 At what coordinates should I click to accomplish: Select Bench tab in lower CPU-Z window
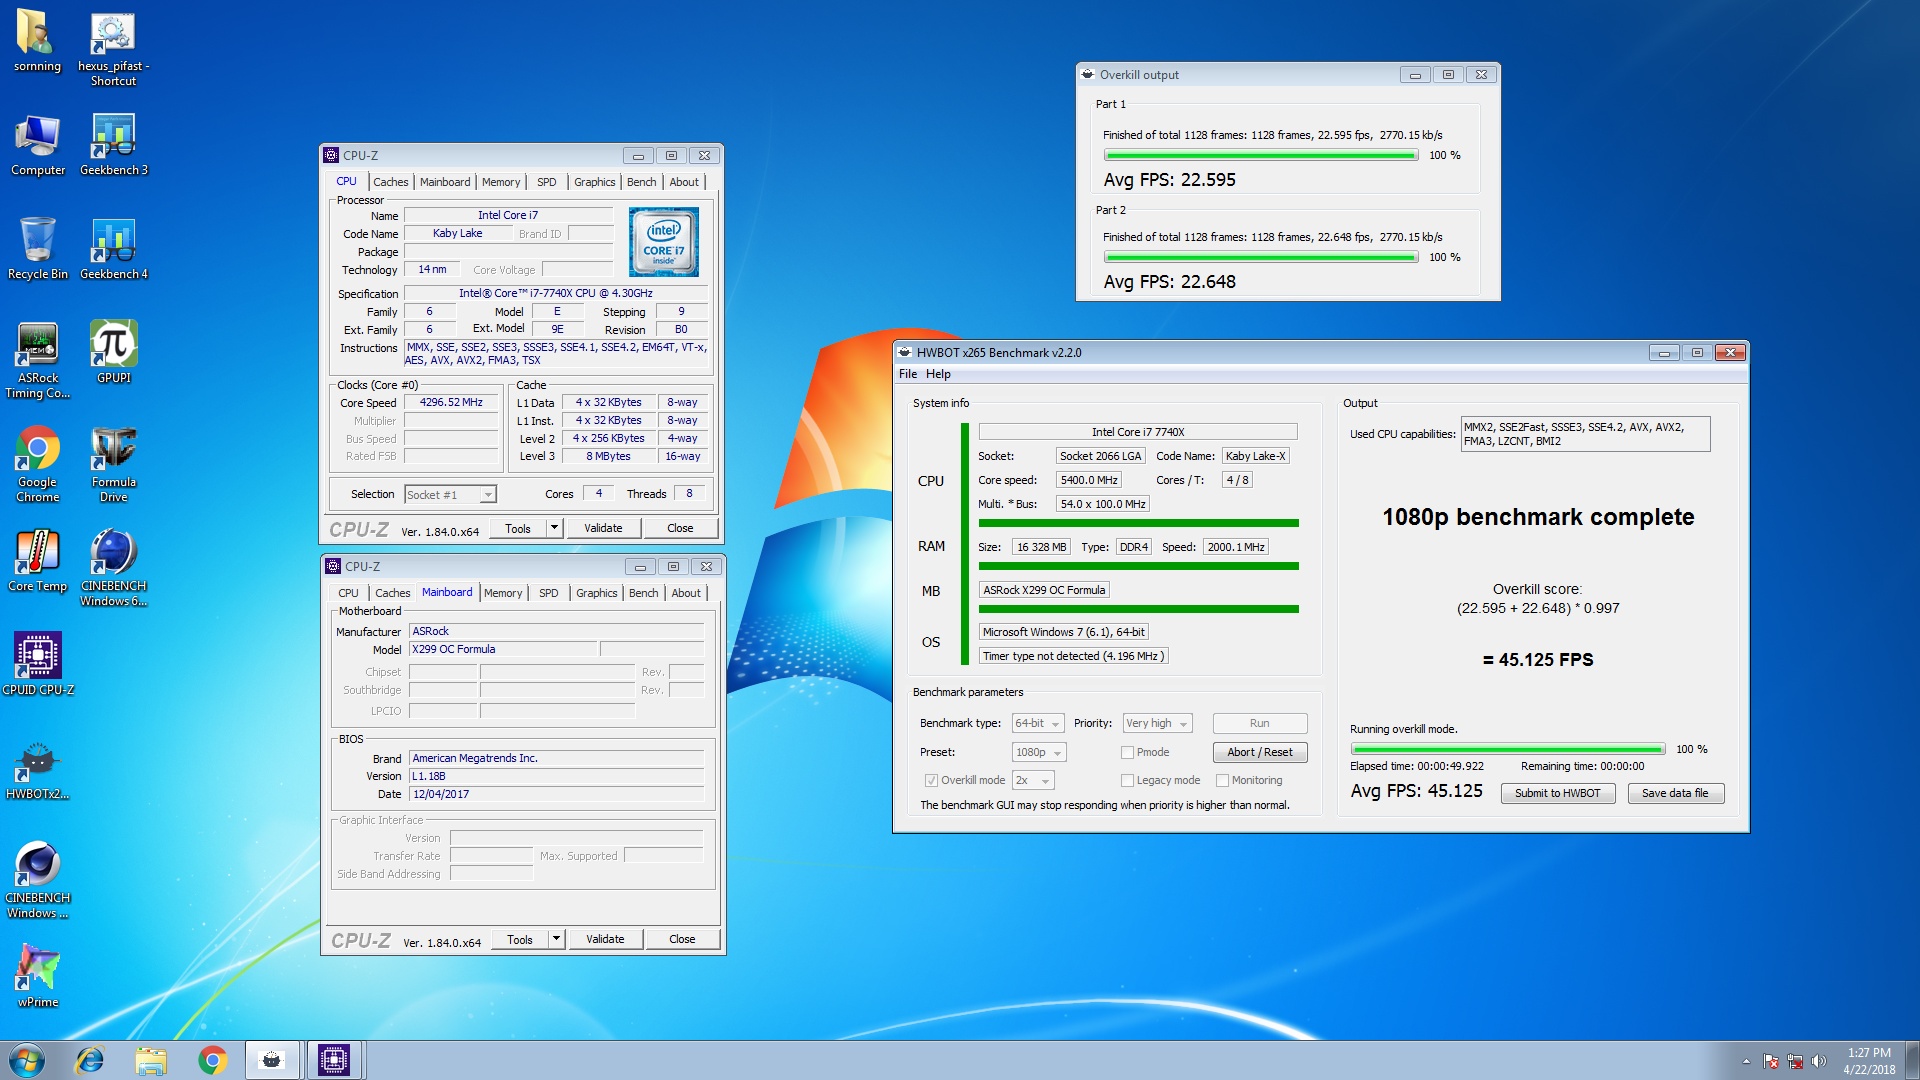coord(643,593)
